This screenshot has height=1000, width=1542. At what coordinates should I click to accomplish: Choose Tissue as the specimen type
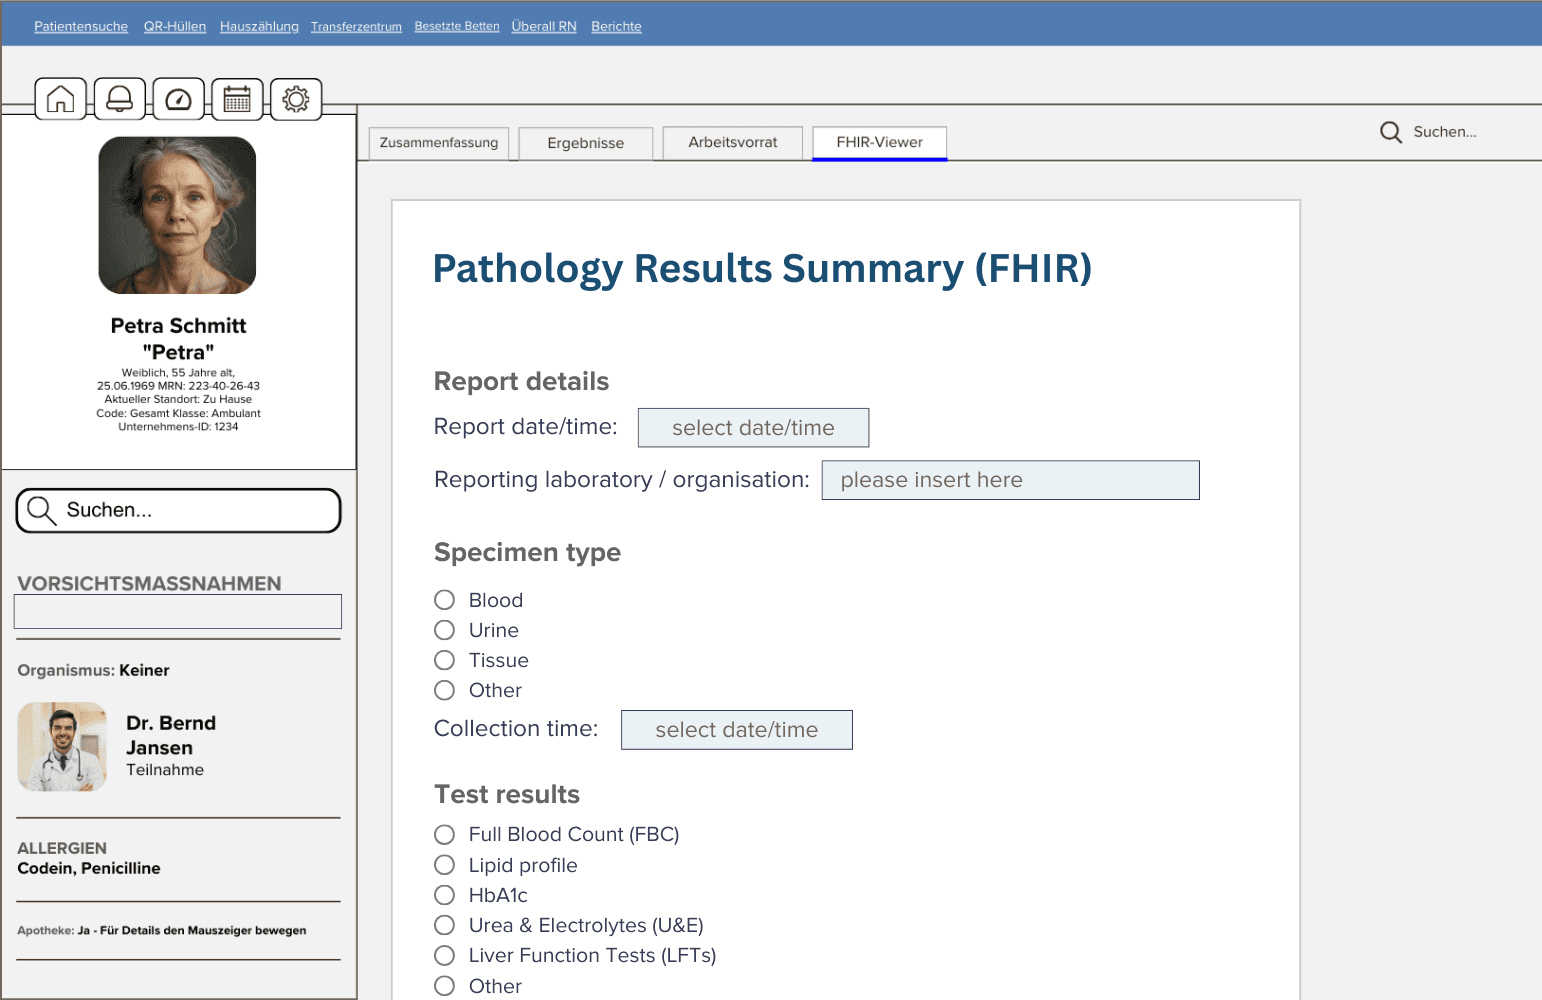click(x=445, y=660)
